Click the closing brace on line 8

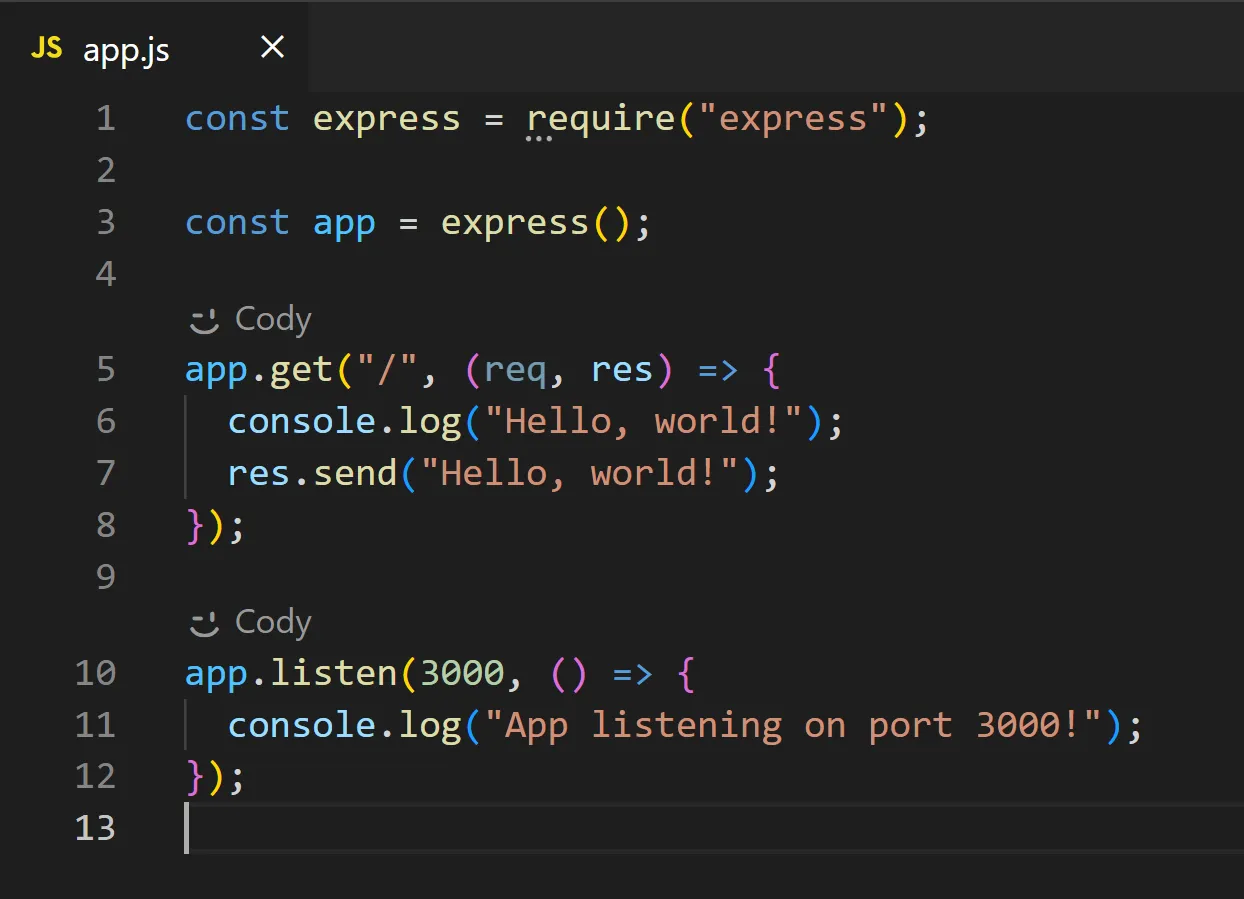pyautogui.click(x=193, y=525)
